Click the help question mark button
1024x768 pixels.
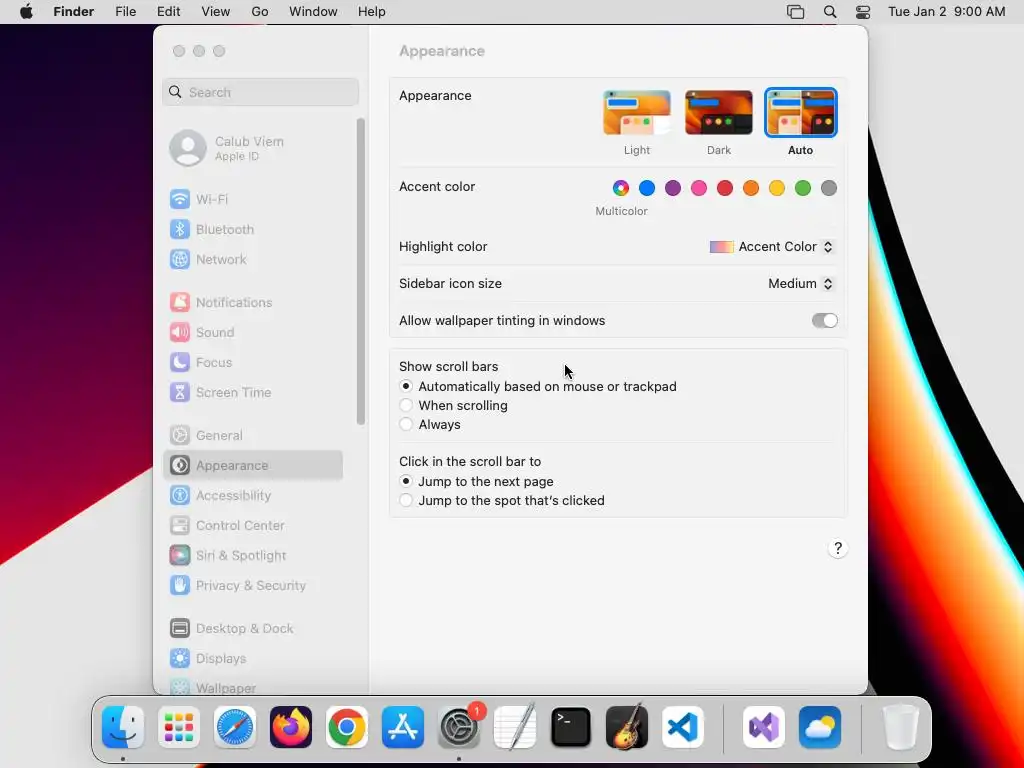click(x=838, y=548)
